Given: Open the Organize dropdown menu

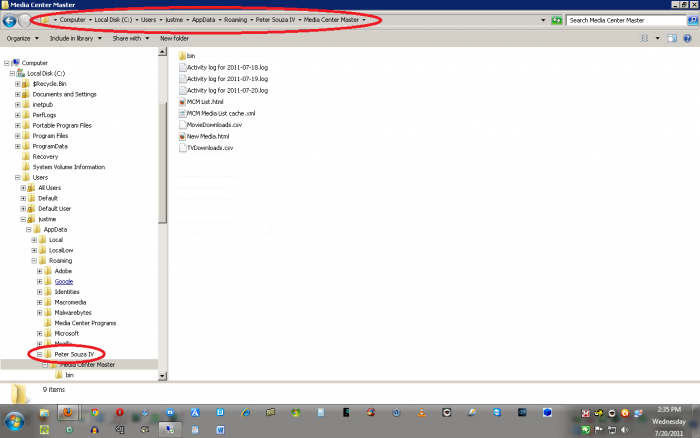Looking at the screenshot, I should [23, 38].
